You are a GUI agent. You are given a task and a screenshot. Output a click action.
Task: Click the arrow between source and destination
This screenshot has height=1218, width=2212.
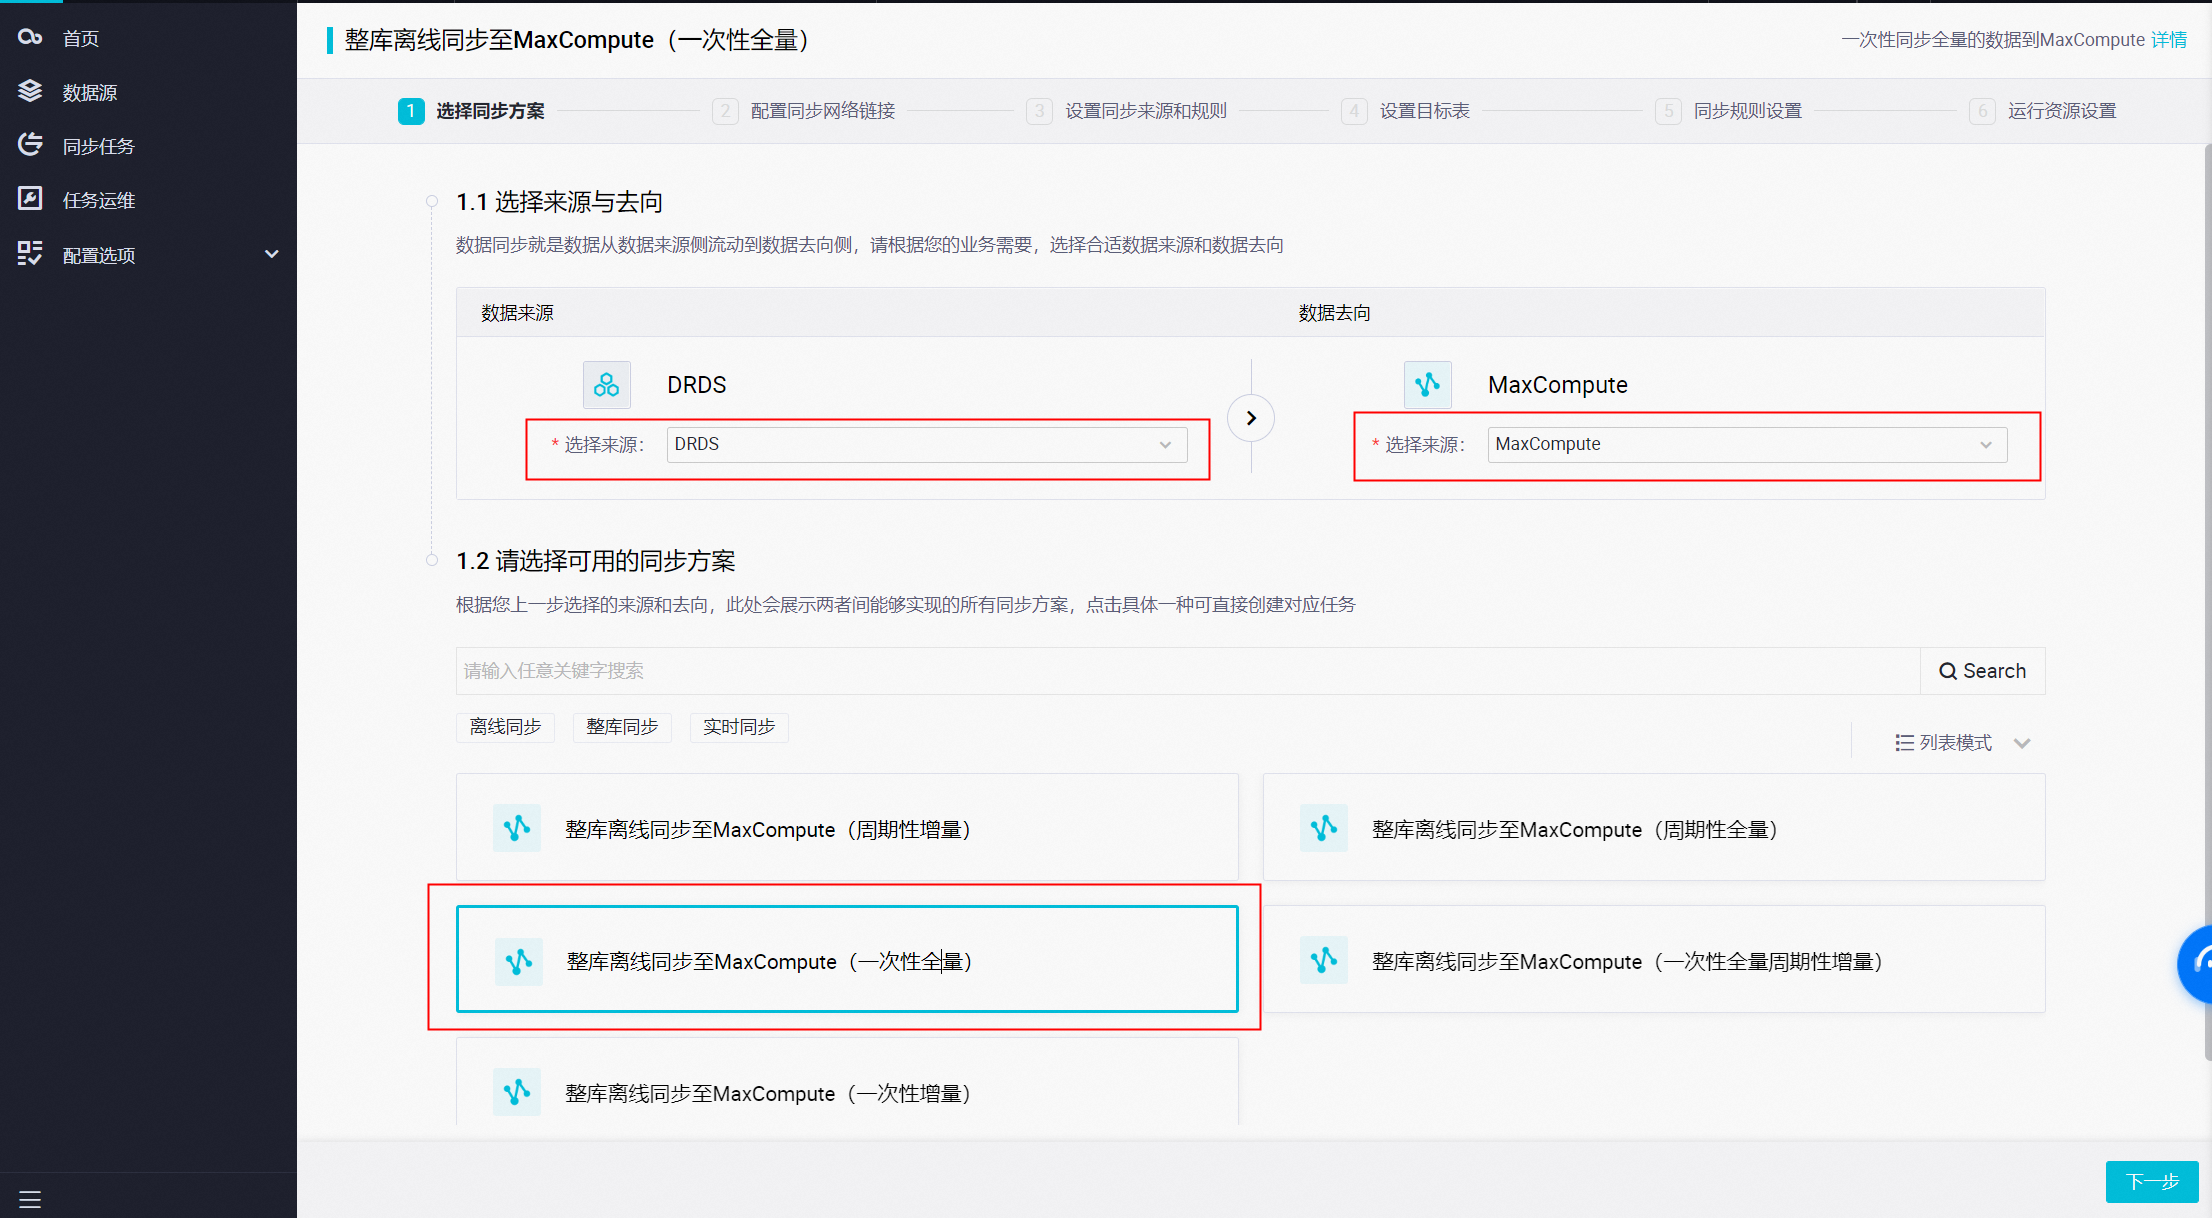(1251, 418)
